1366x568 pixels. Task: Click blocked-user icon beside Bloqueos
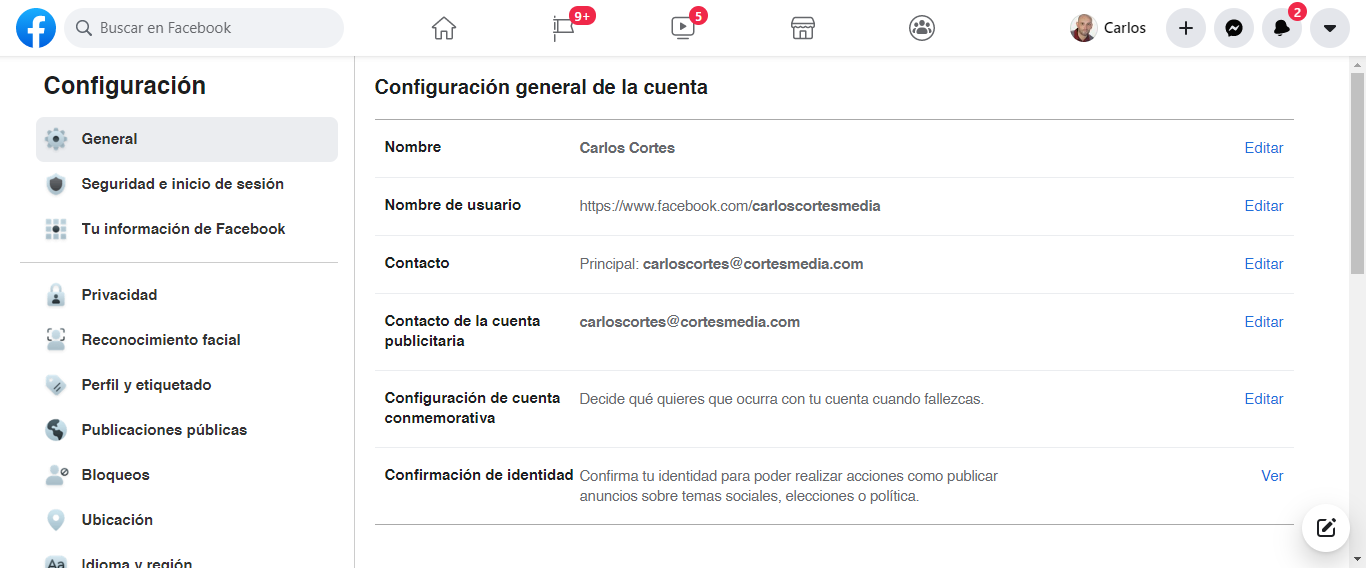56,475
